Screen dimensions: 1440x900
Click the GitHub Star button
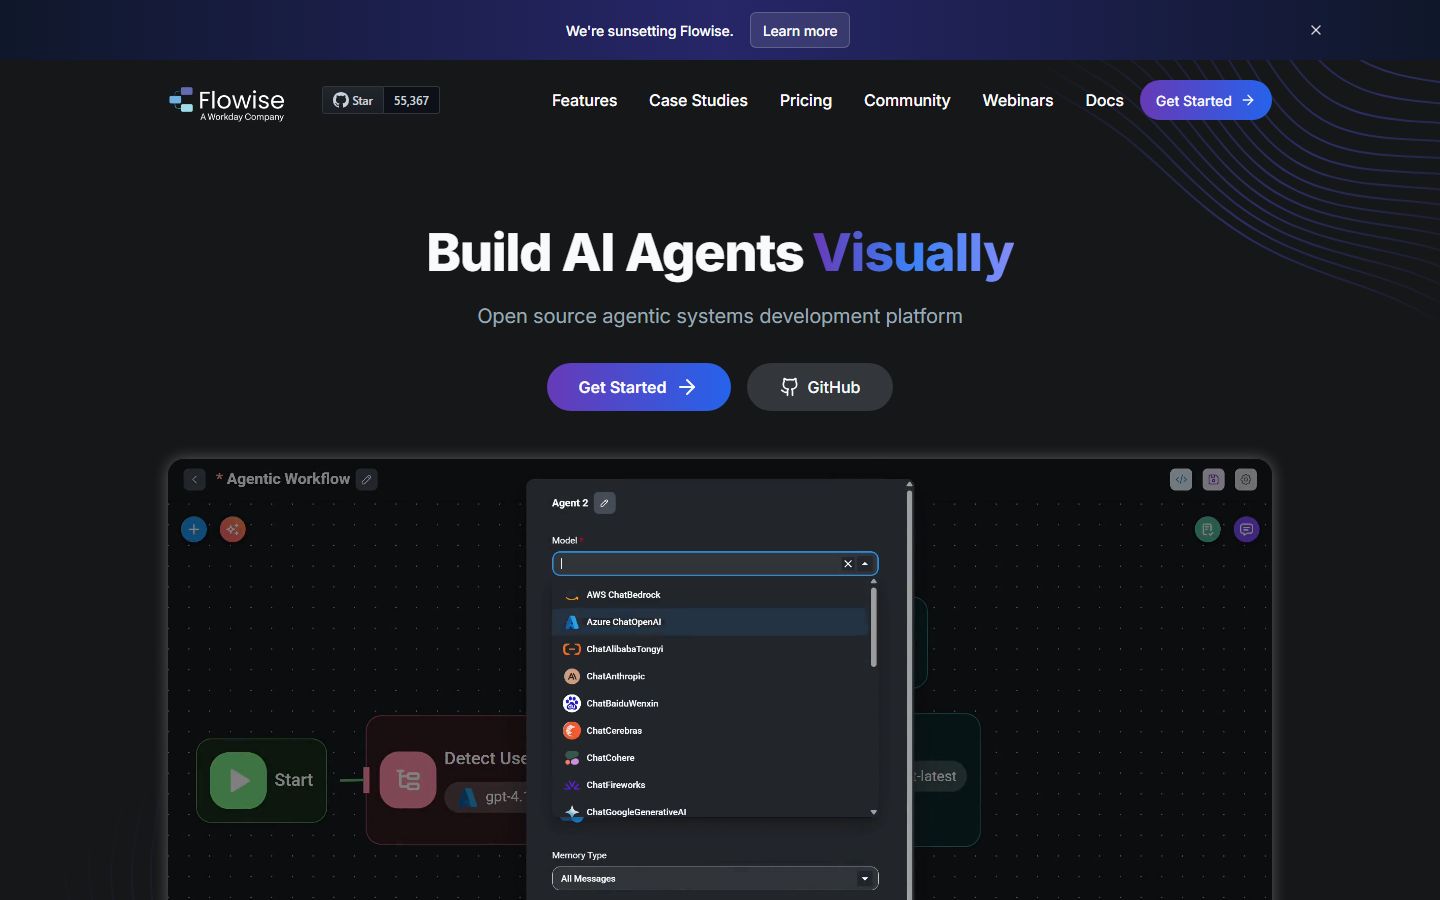tap(353, 100)
